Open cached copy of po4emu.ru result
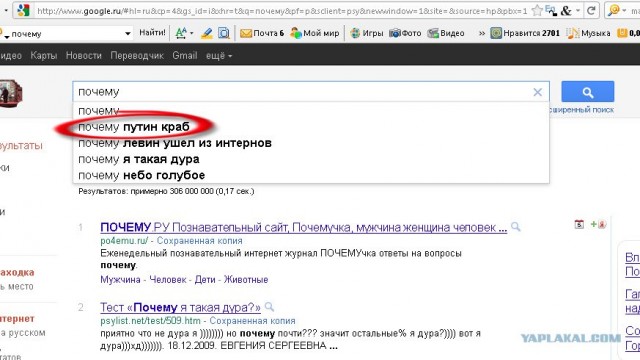 [x=200, y=241]
